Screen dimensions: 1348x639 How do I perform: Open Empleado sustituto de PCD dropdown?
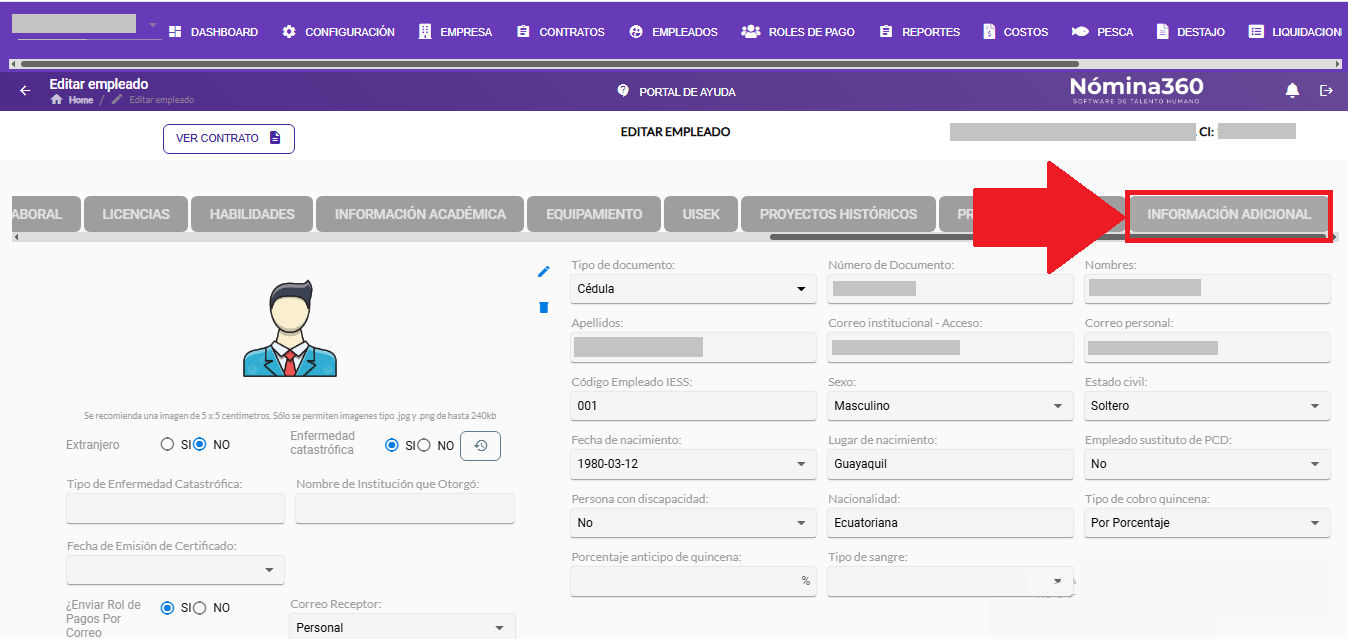click(x=1208, y=464)
